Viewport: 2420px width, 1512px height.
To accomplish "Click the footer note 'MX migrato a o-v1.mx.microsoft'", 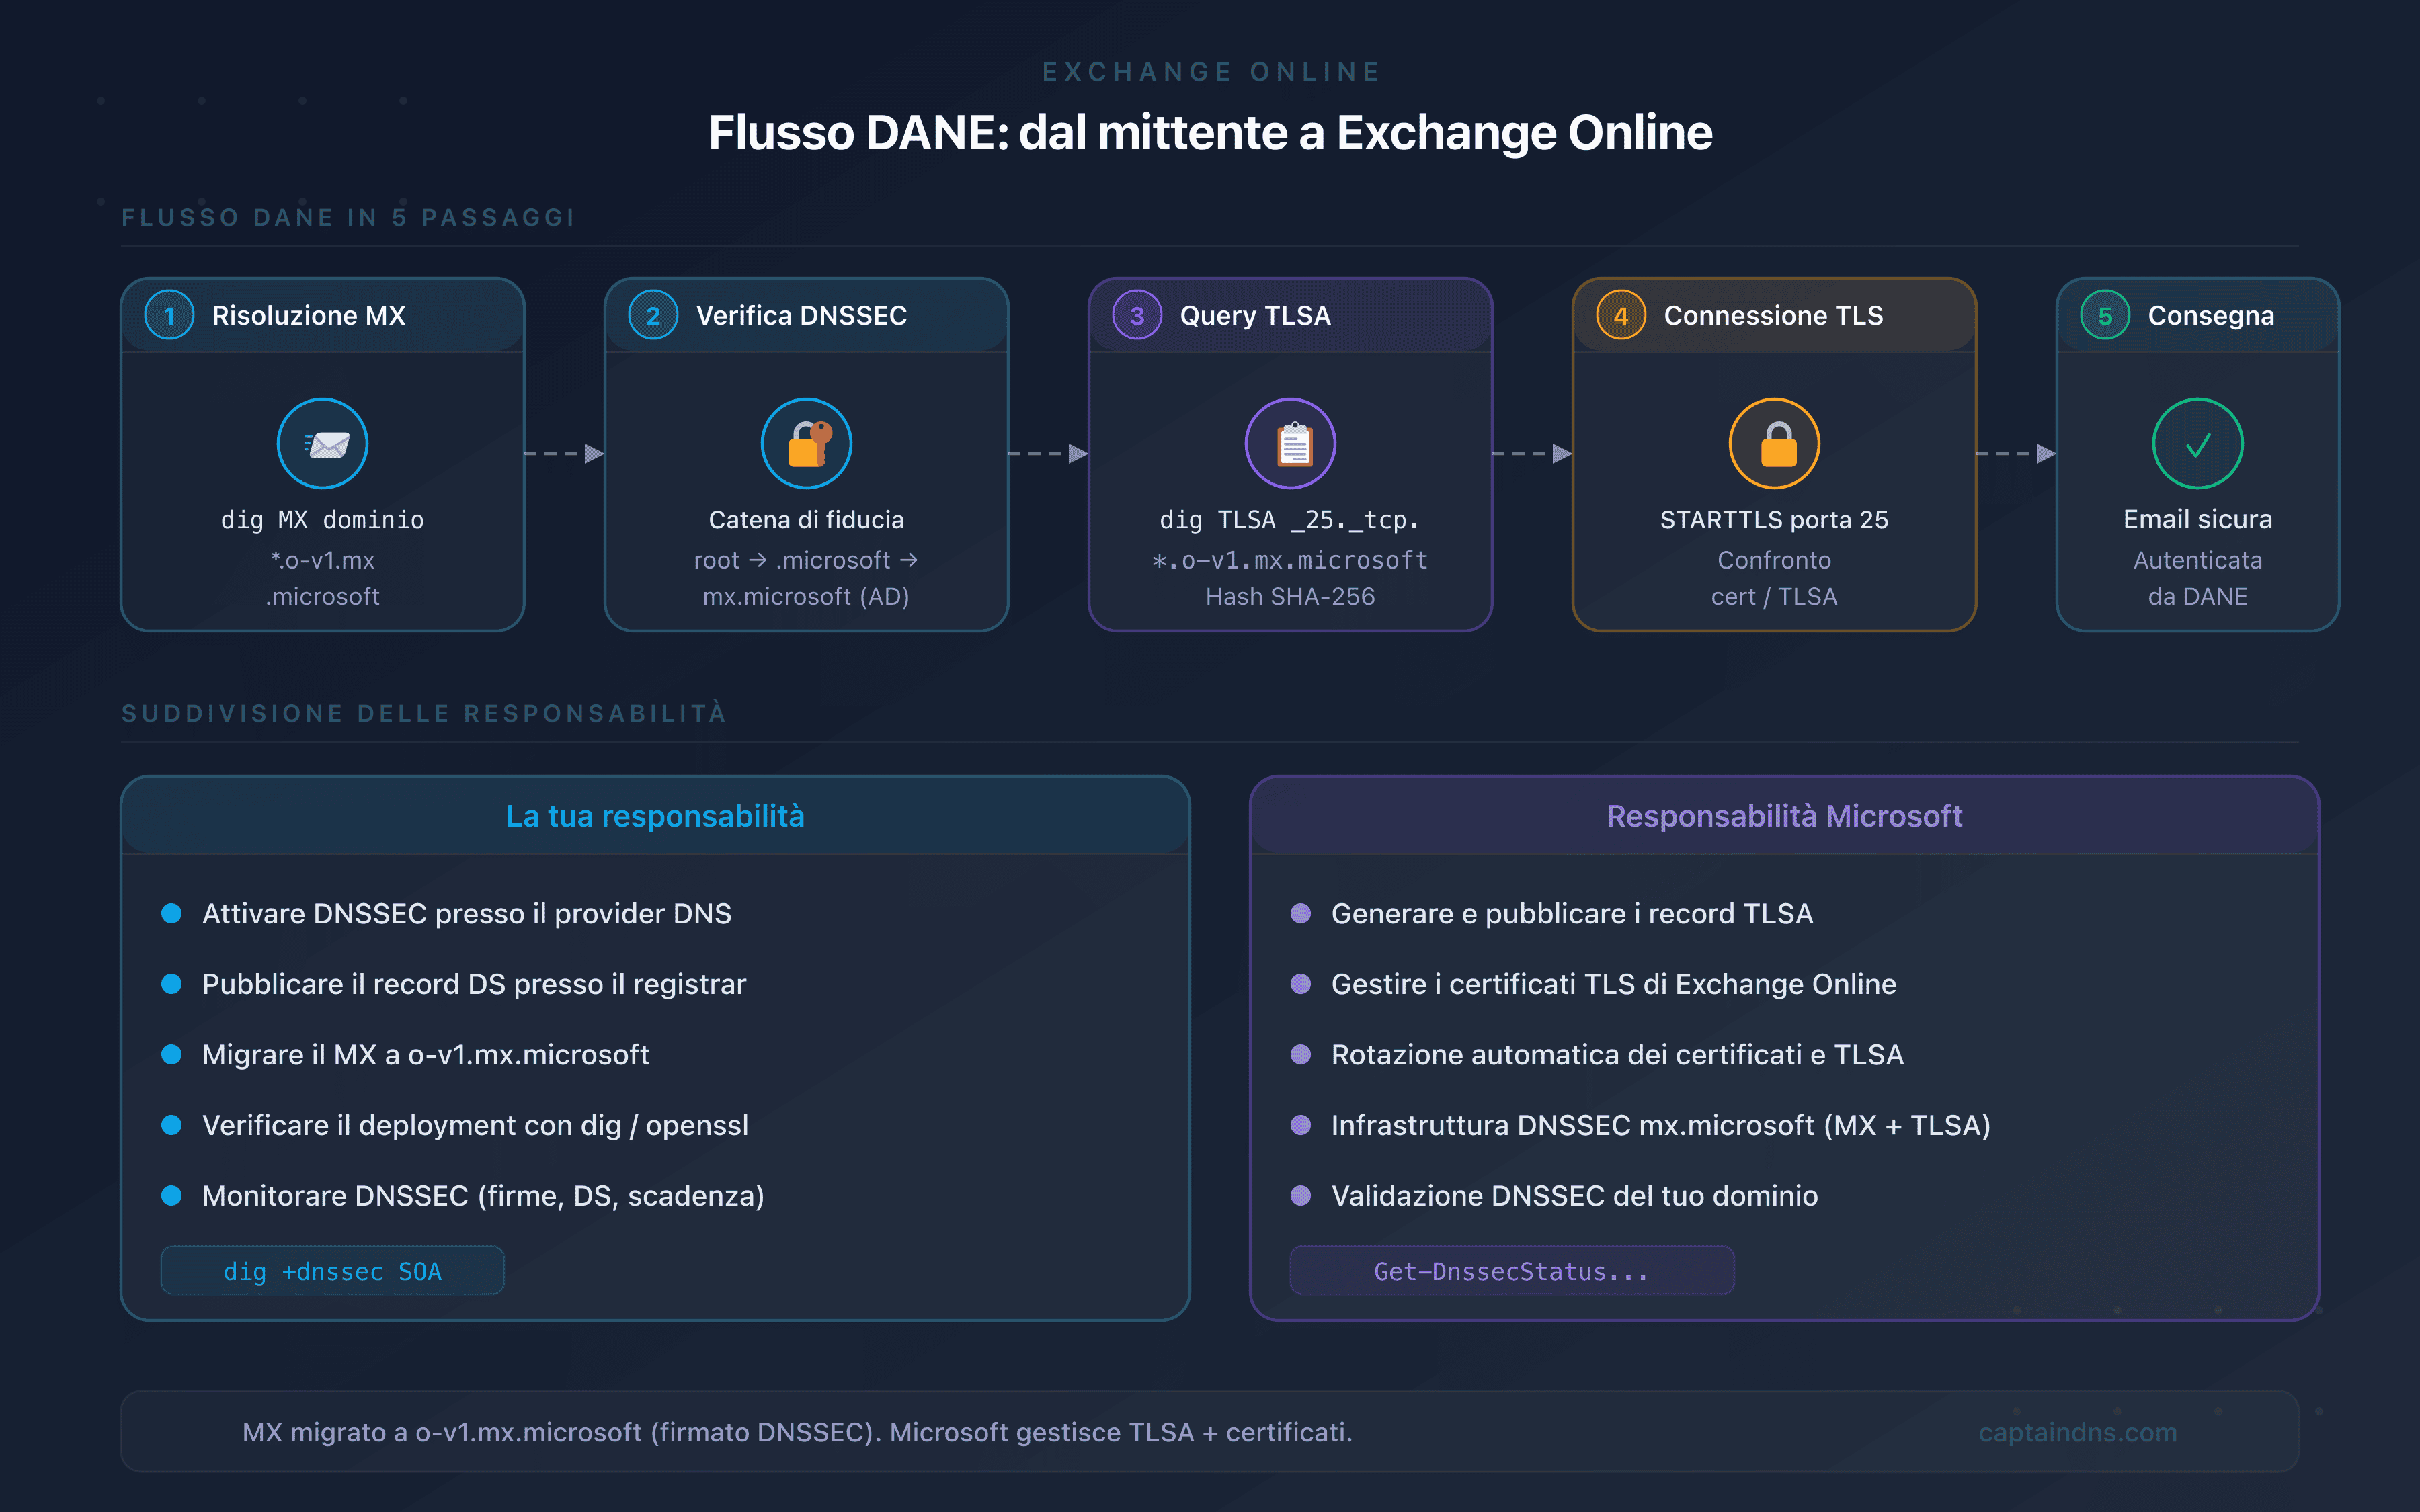I will 797,1432.
